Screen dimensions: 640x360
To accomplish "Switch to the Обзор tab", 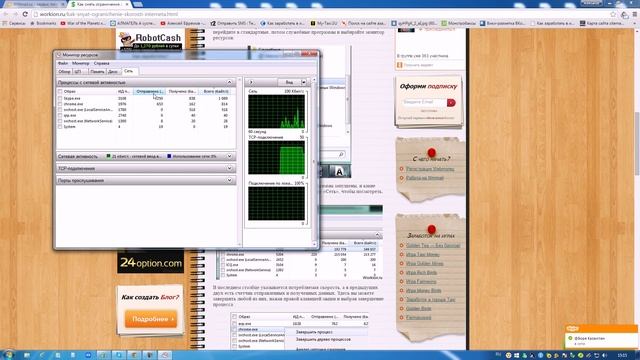I will [64, 71].
